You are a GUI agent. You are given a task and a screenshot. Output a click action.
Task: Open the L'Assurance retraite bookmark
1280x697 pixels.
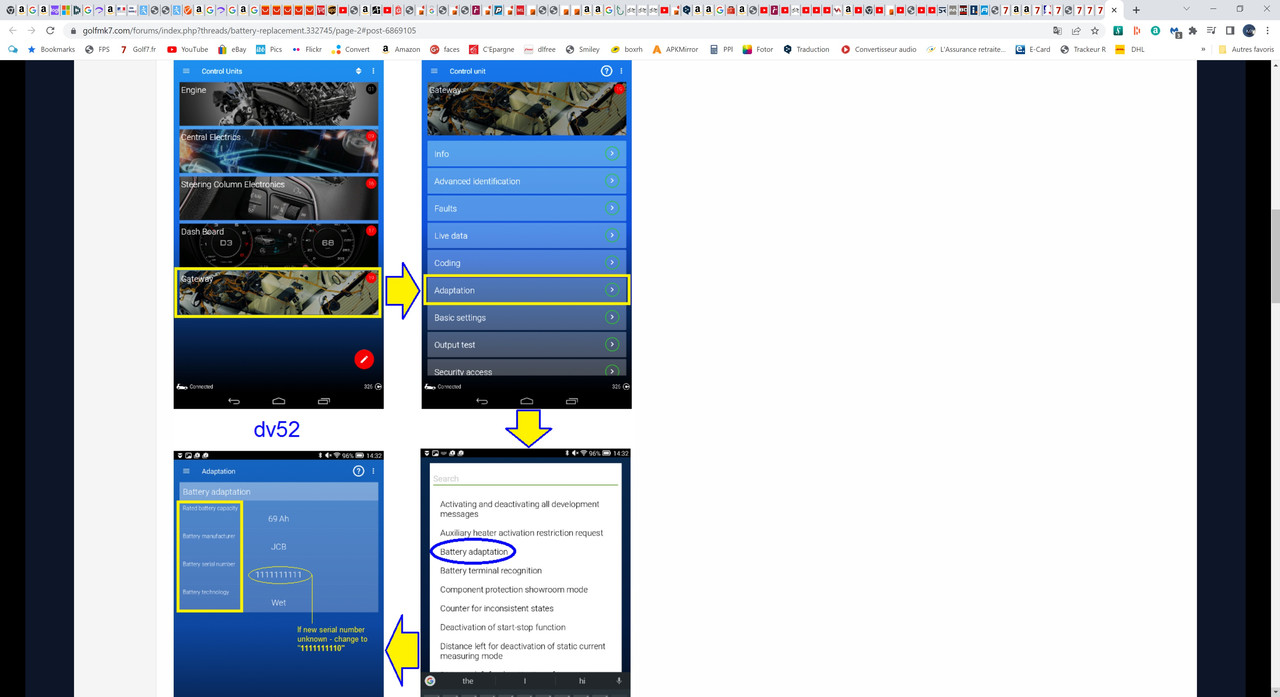coord(966,49)
